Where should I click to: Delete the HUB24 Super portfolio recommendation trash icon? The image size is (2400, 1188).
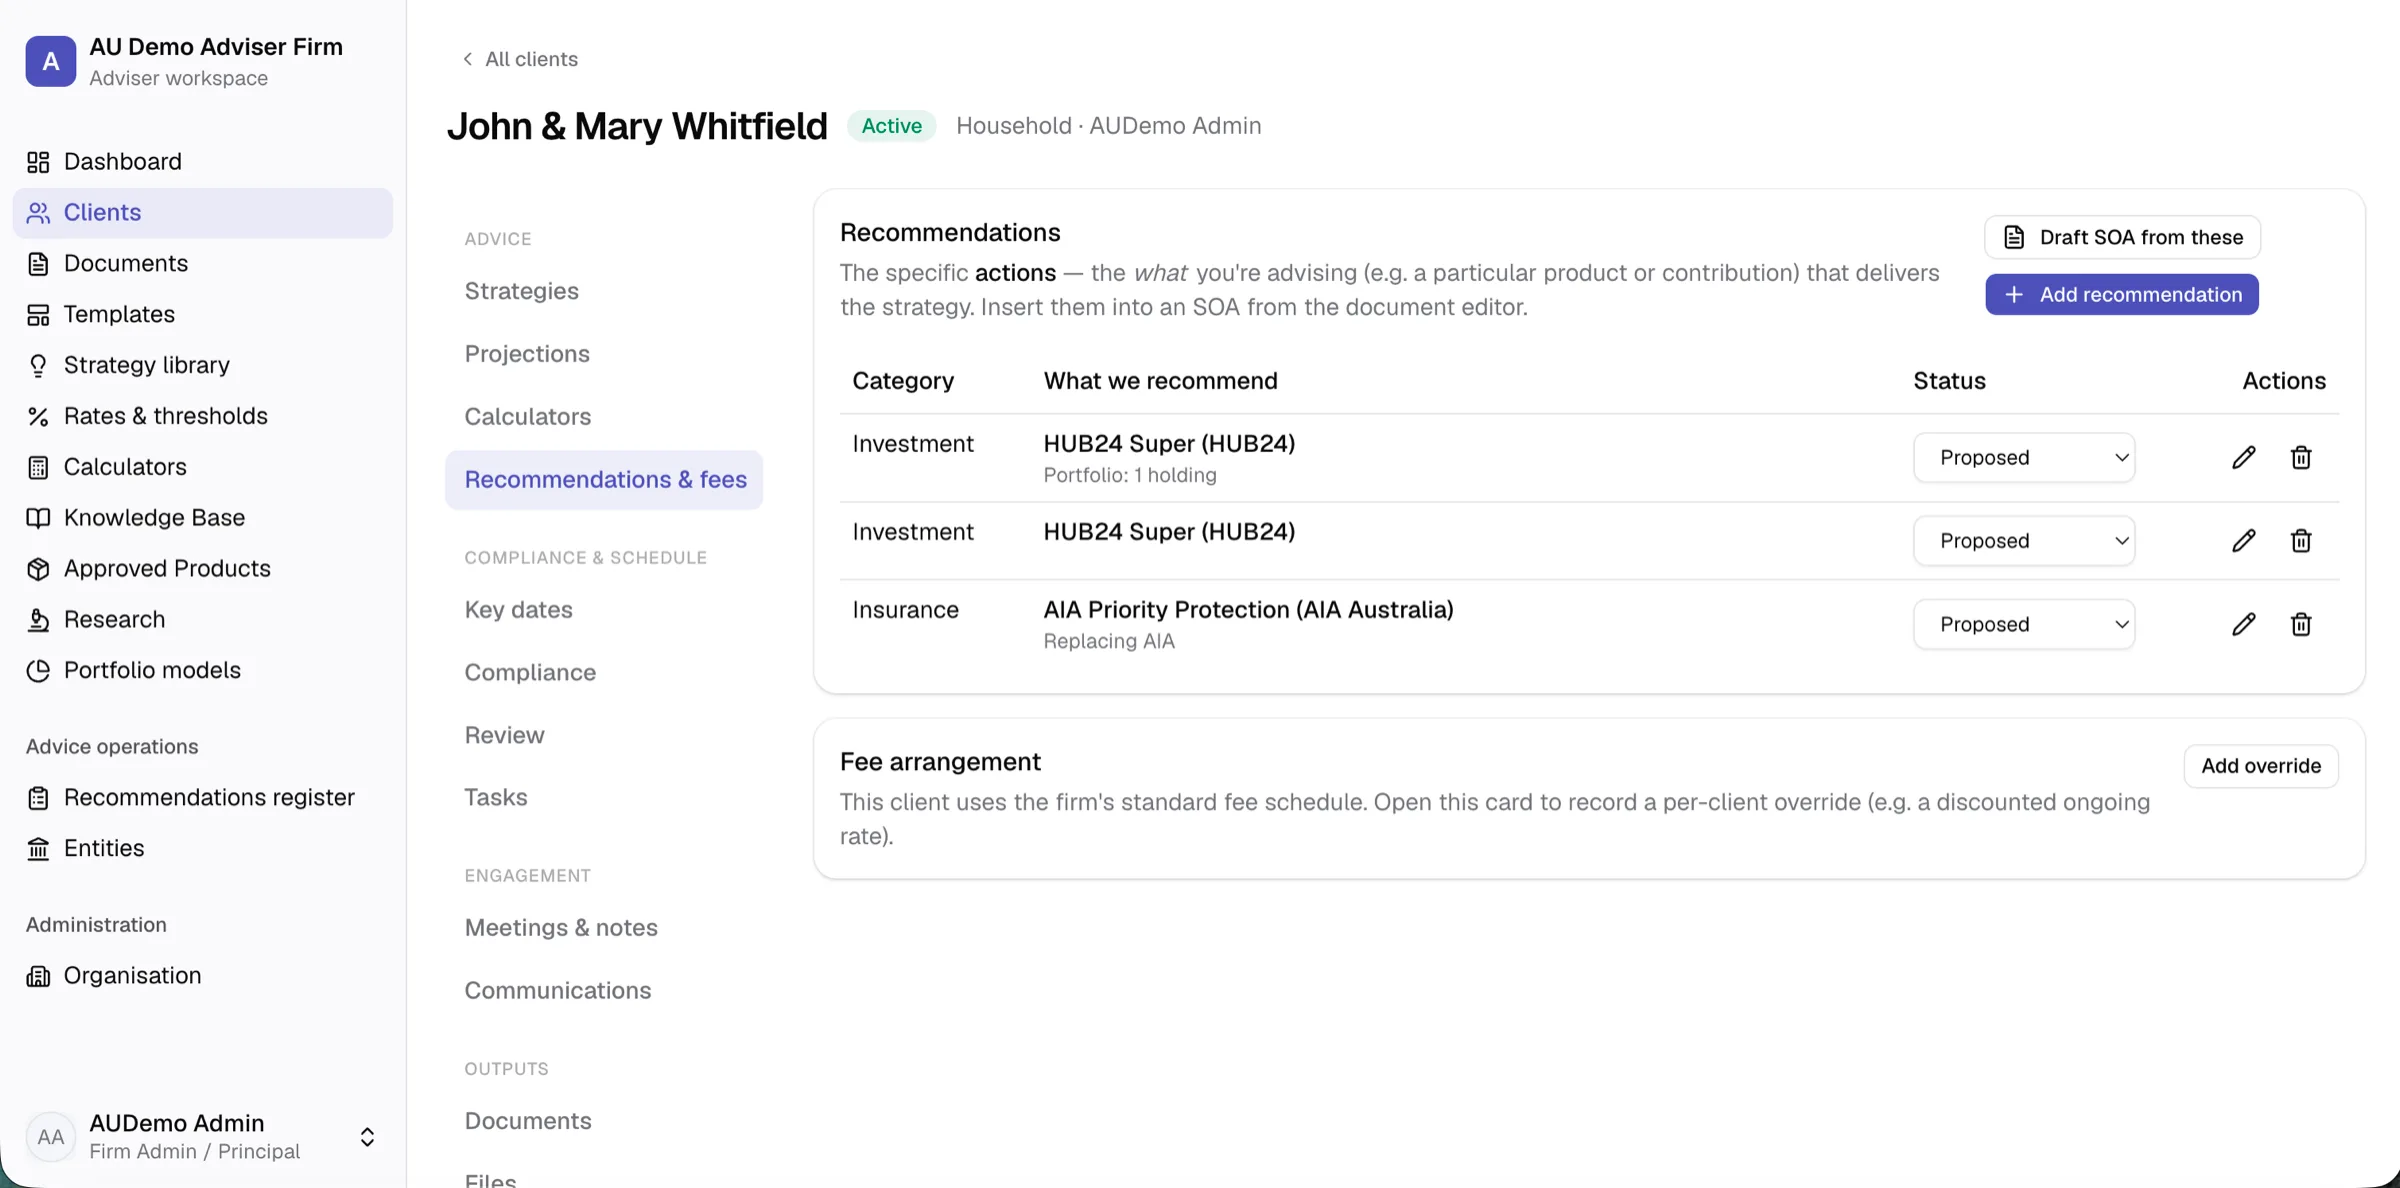pyautogui.click(x=2301, y=458)
